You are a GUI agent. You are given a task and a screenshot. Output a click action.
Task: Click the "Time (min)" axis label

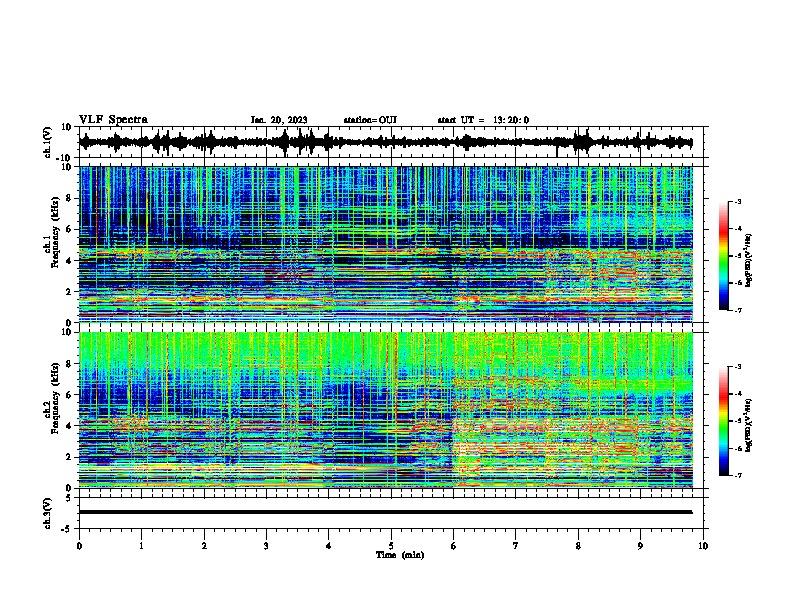[x=400, y=555]
